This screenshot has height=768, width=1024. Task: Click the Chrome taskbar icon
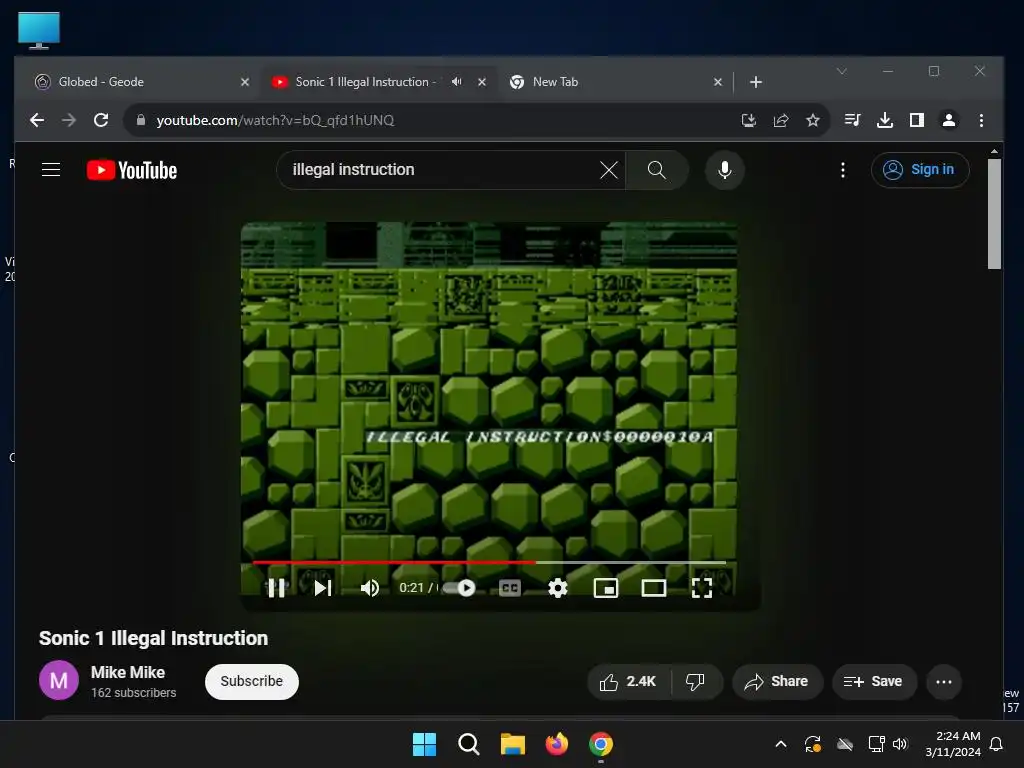point(601,744)
